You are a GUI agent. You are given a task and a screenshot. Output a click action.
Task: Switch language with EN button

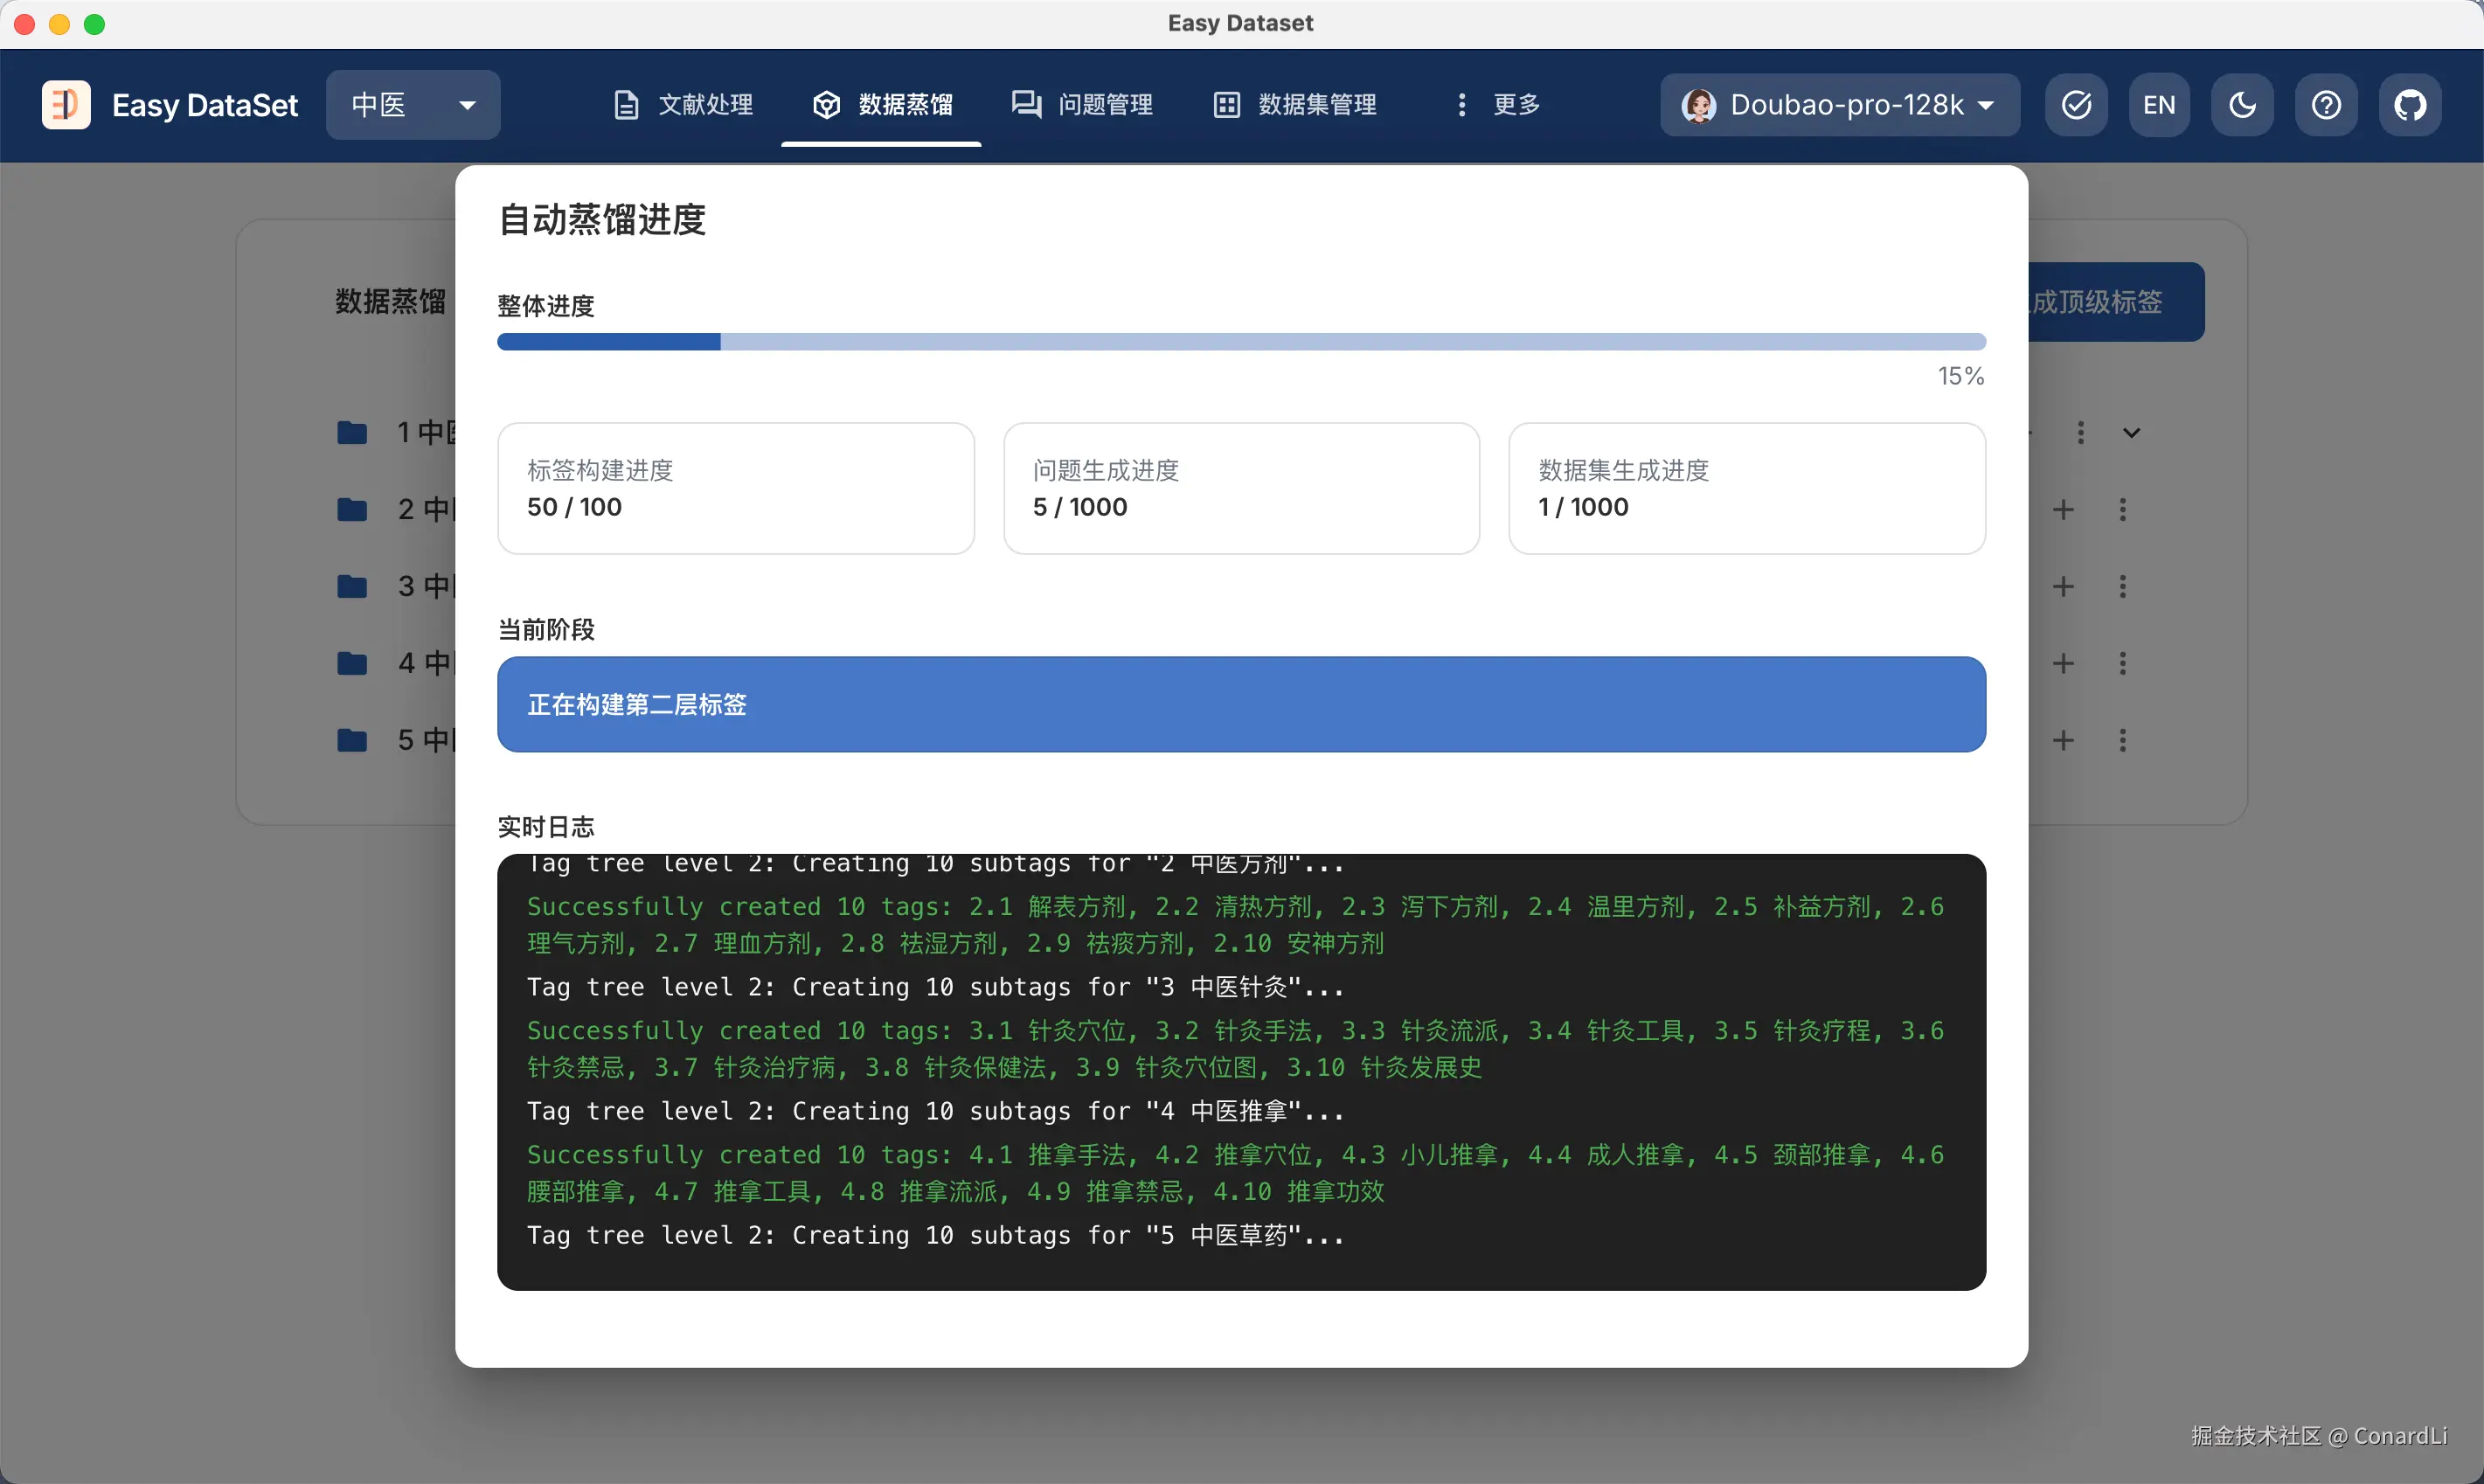[2159, 105]
